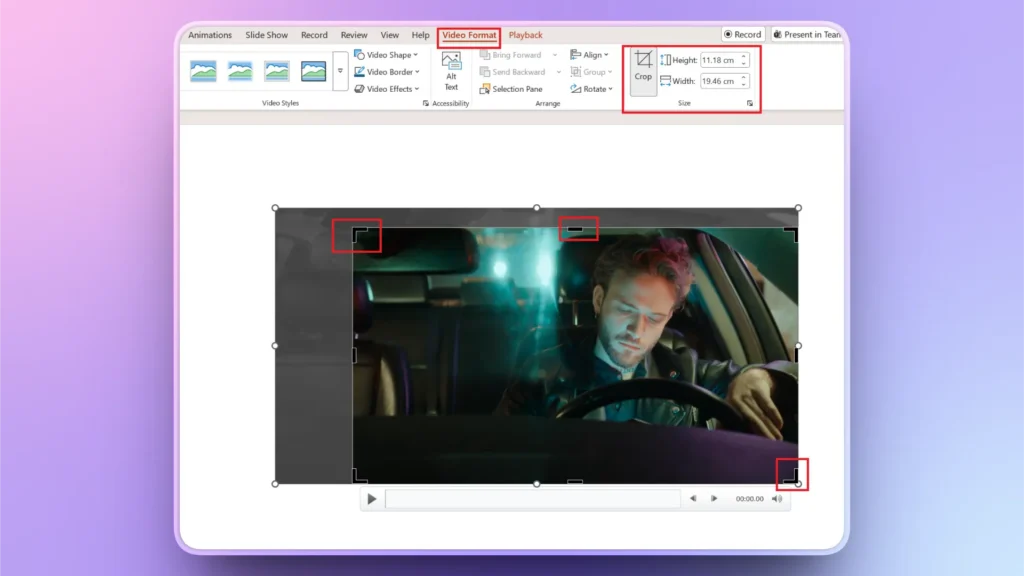Viewport: 1024px width, 576px height.
Task: Click the top-left round sizing handle
Action: tap(275, 208)
